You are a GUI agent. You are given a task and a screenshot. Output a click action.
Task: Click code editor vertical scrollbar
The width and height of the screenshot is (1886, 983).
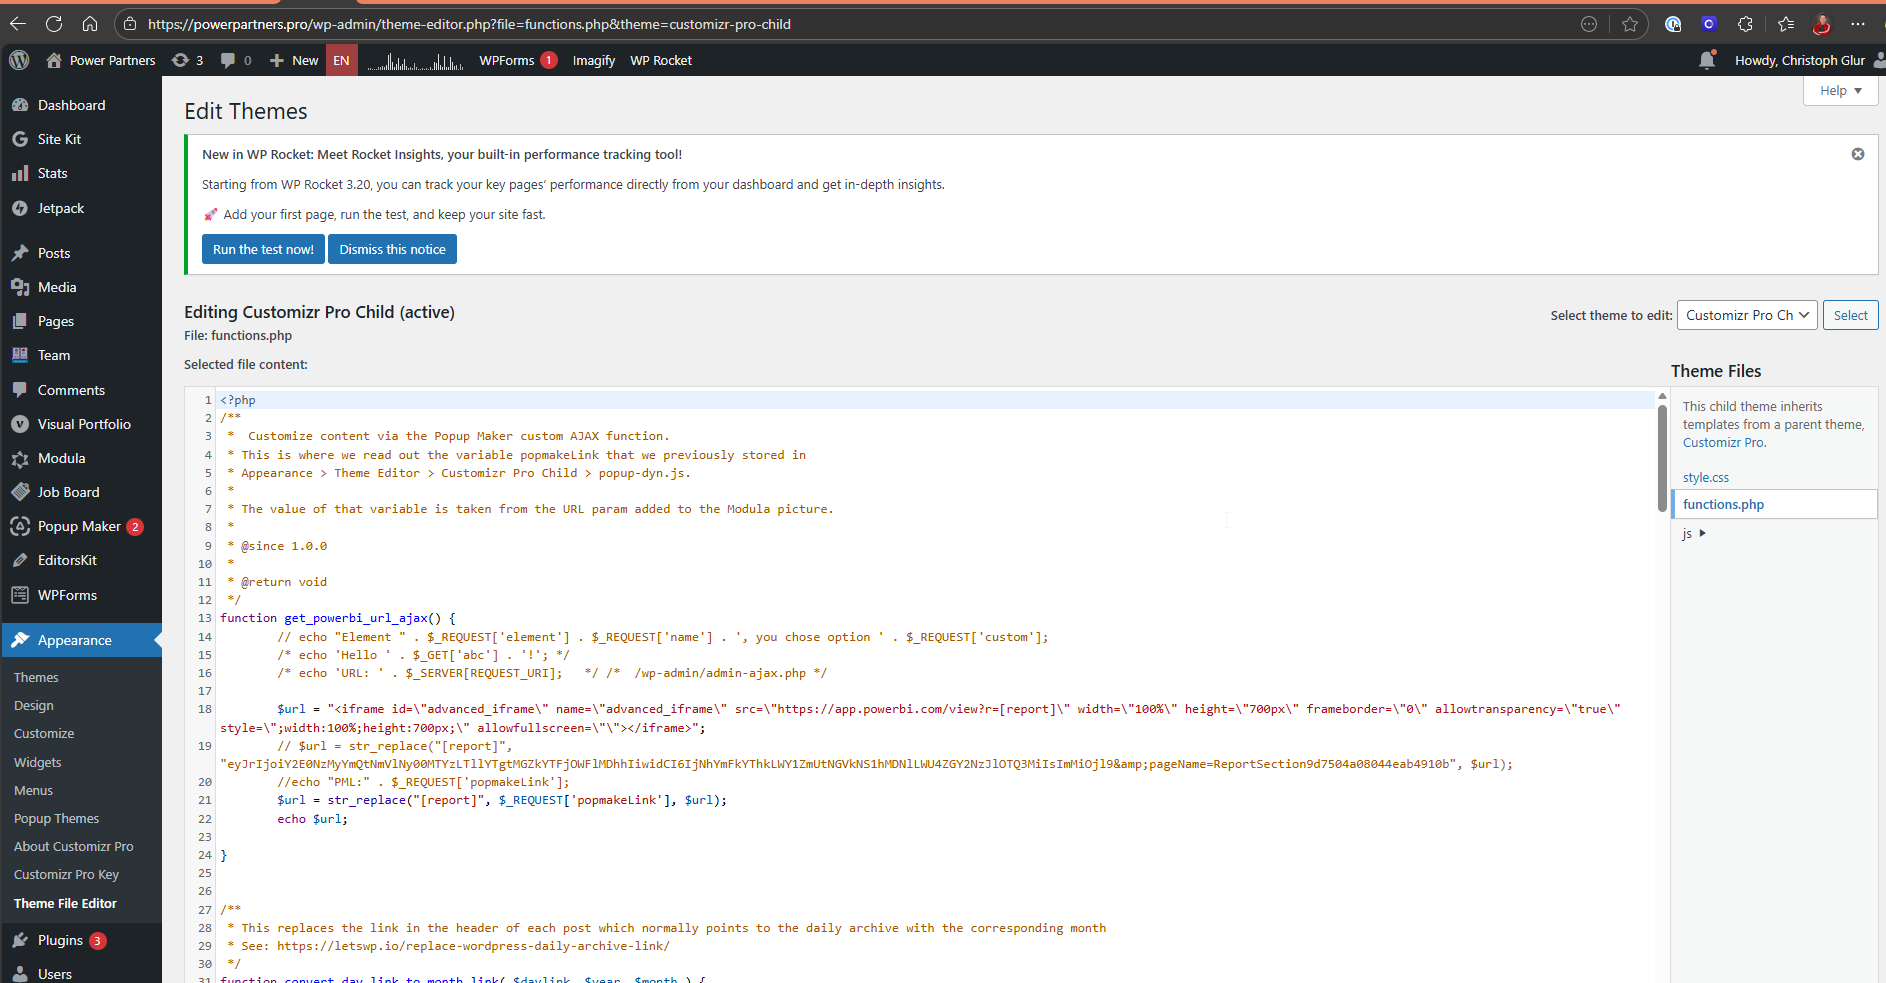(x=1662, y=460)
